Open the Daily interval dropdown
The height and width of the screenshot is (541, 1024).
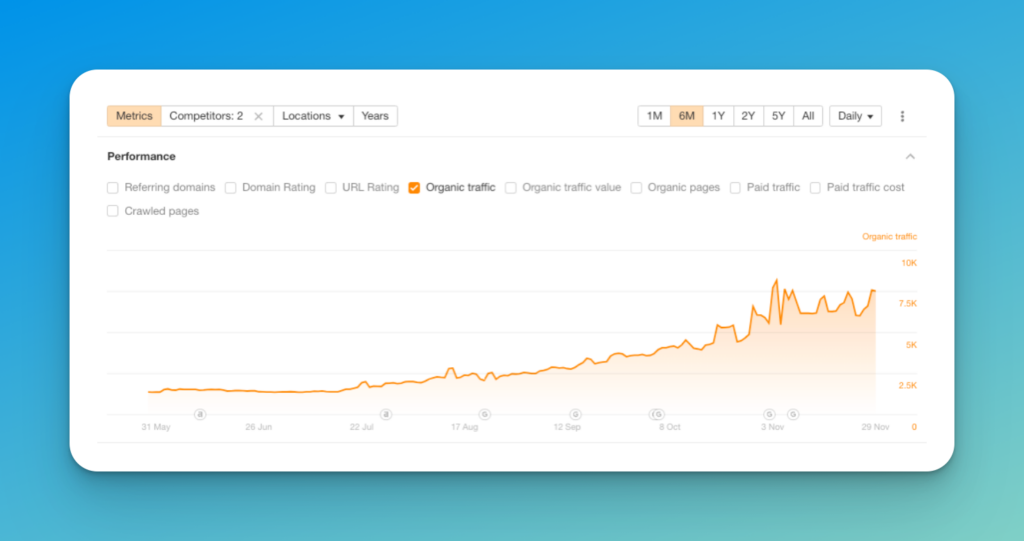click(x=856, y=116)
